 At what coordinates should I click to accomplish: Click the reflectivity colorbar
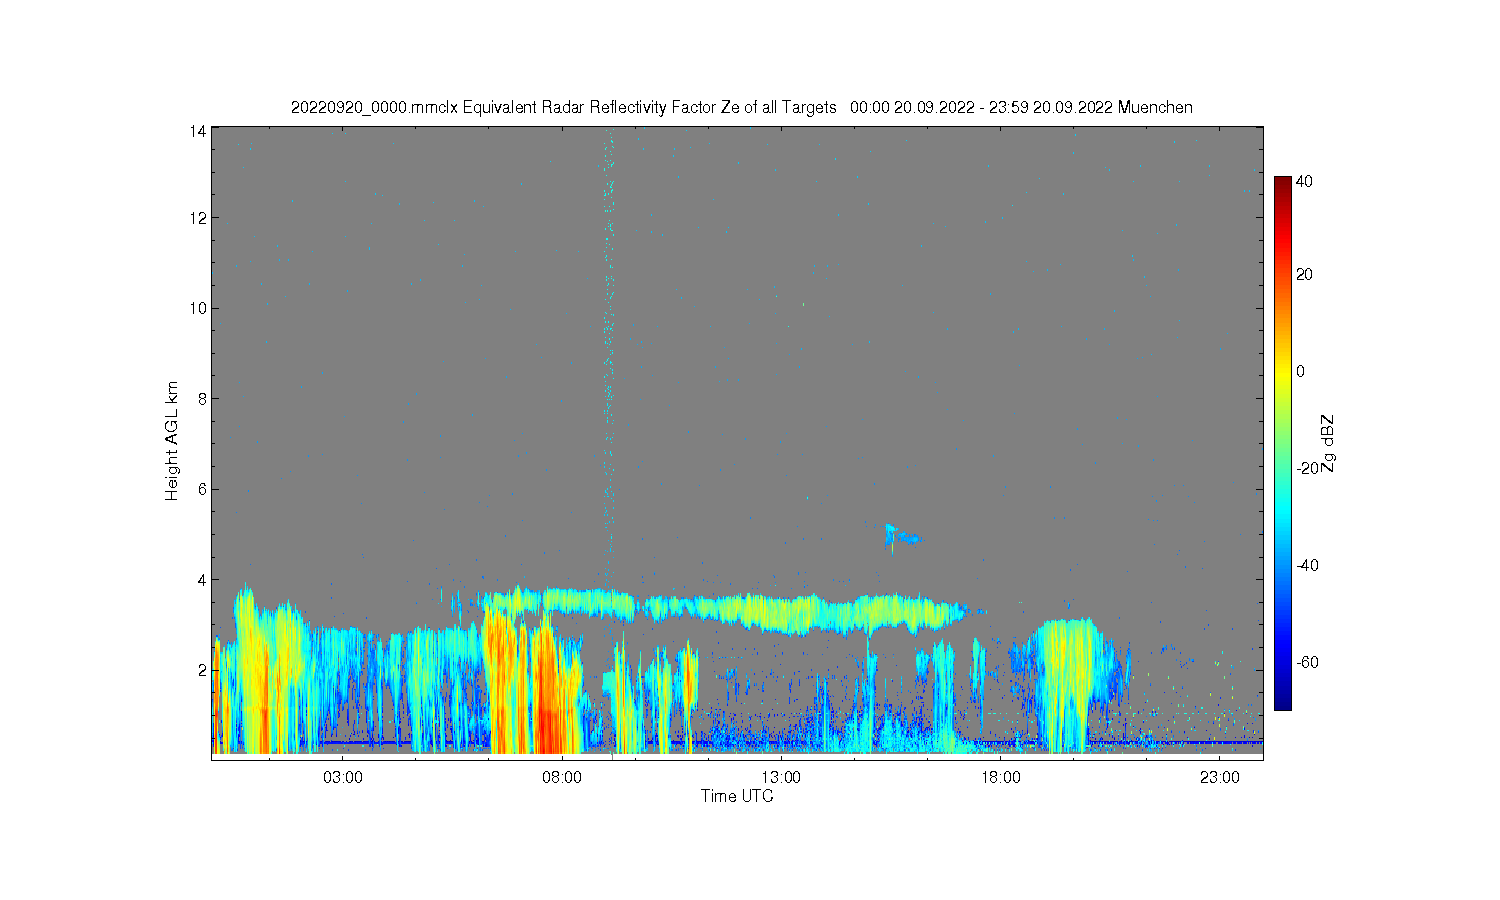coord(1282,443)
